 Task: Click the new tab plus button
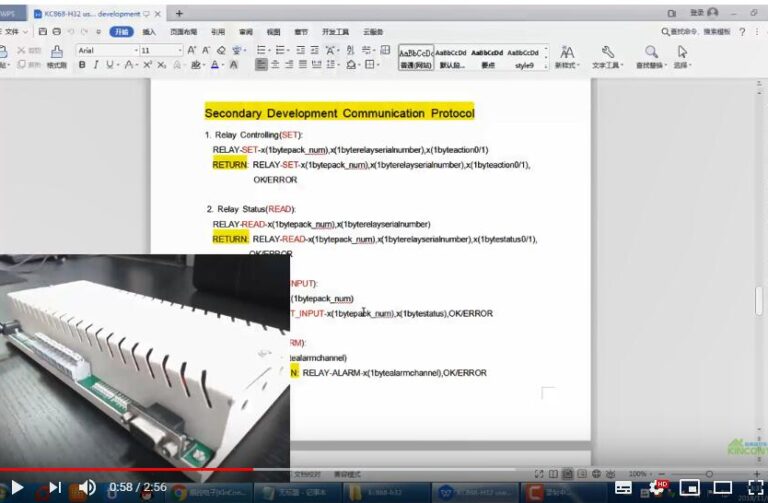pyautogui.click(x=180, y=14)
